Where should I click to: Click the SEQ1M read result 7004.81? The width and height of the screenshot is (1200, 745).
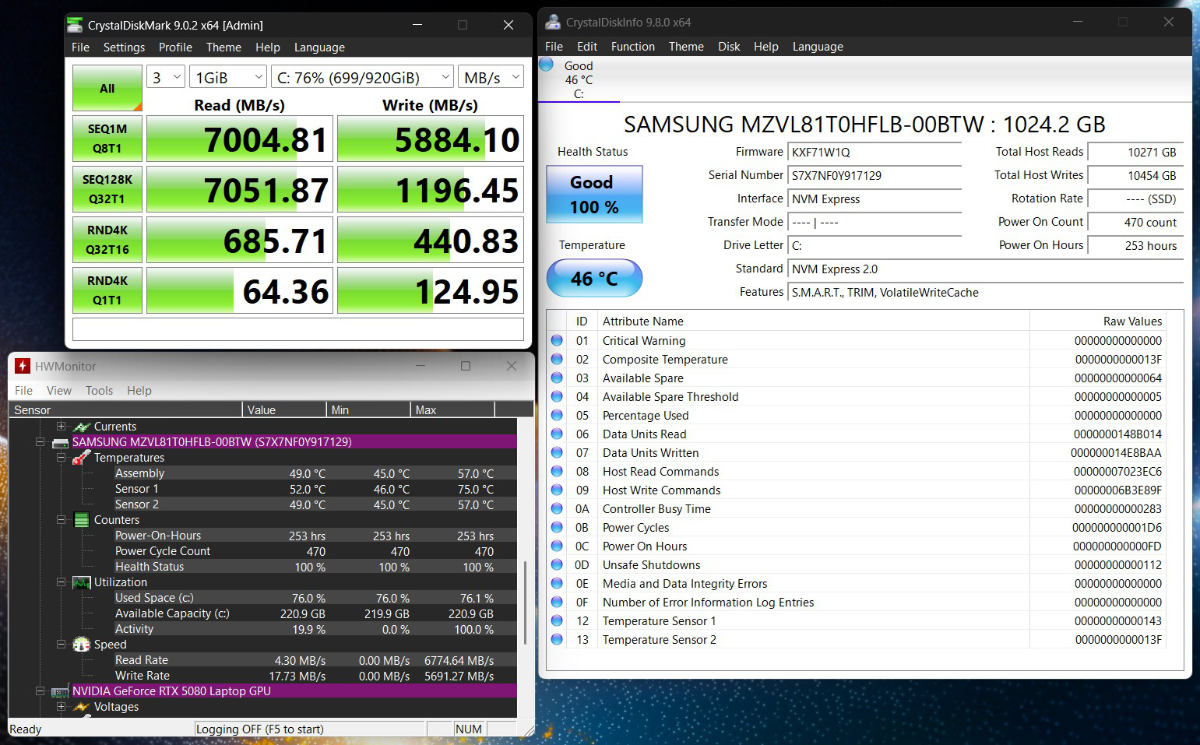(x=239, y=139)
